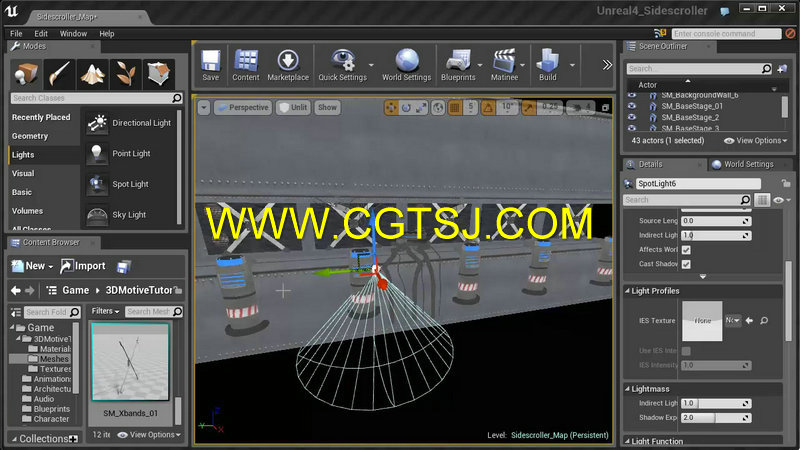The width and height of the screenshot is (800, 450).
Task: Click the New button in Content Browser
Action: click(x=33, y=266)
